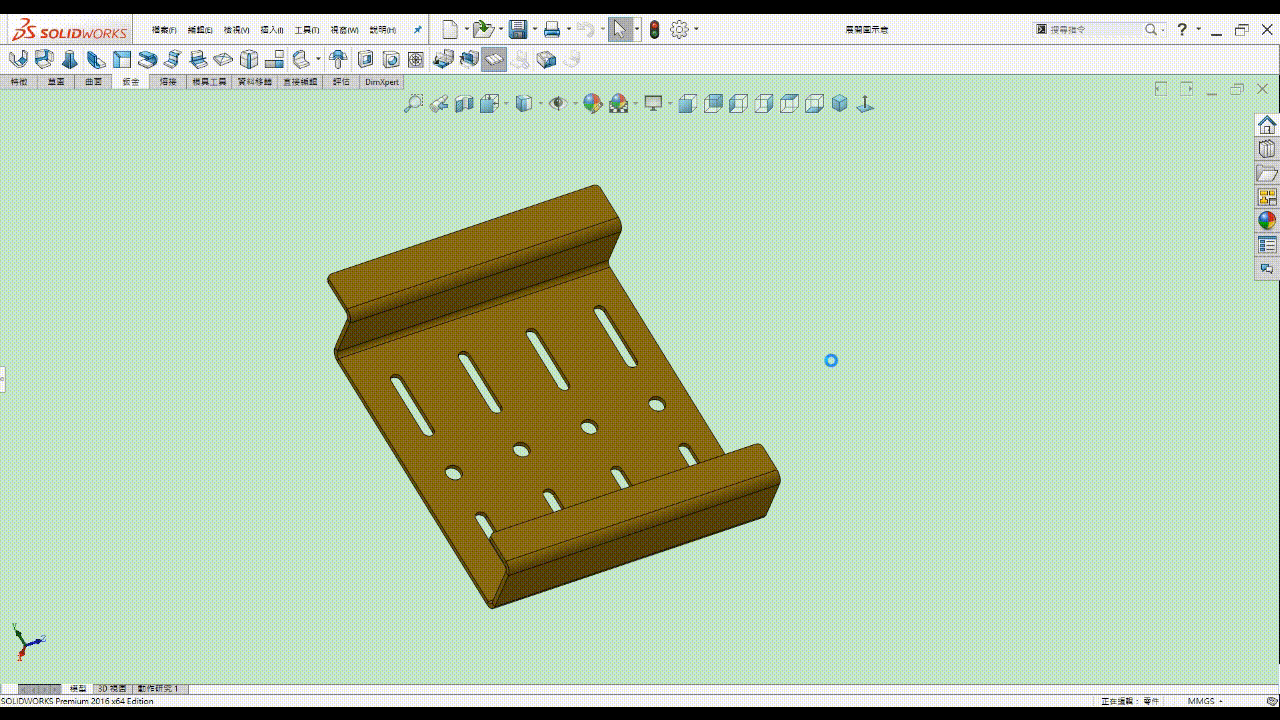1280x720 pixels.
Task: Open the 檔案(F) menu
Action: (x=164, y=30)
